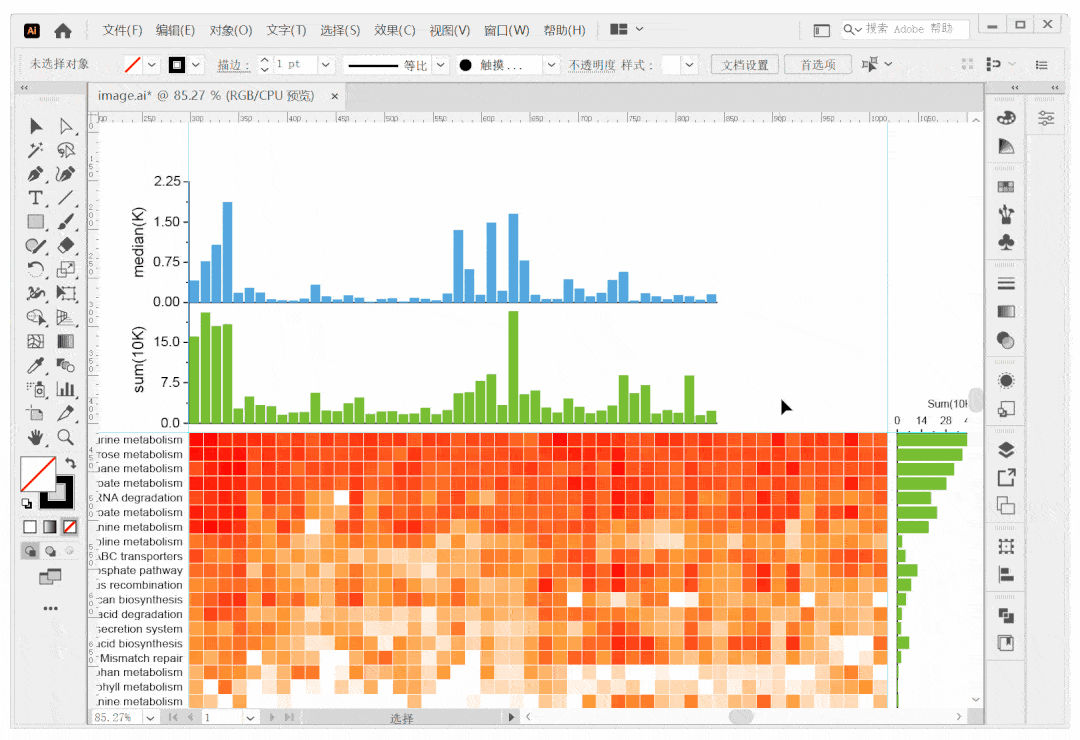Activate the Hand tool
Viewport: 1080px width, 740px height.
tap(36, 437)
